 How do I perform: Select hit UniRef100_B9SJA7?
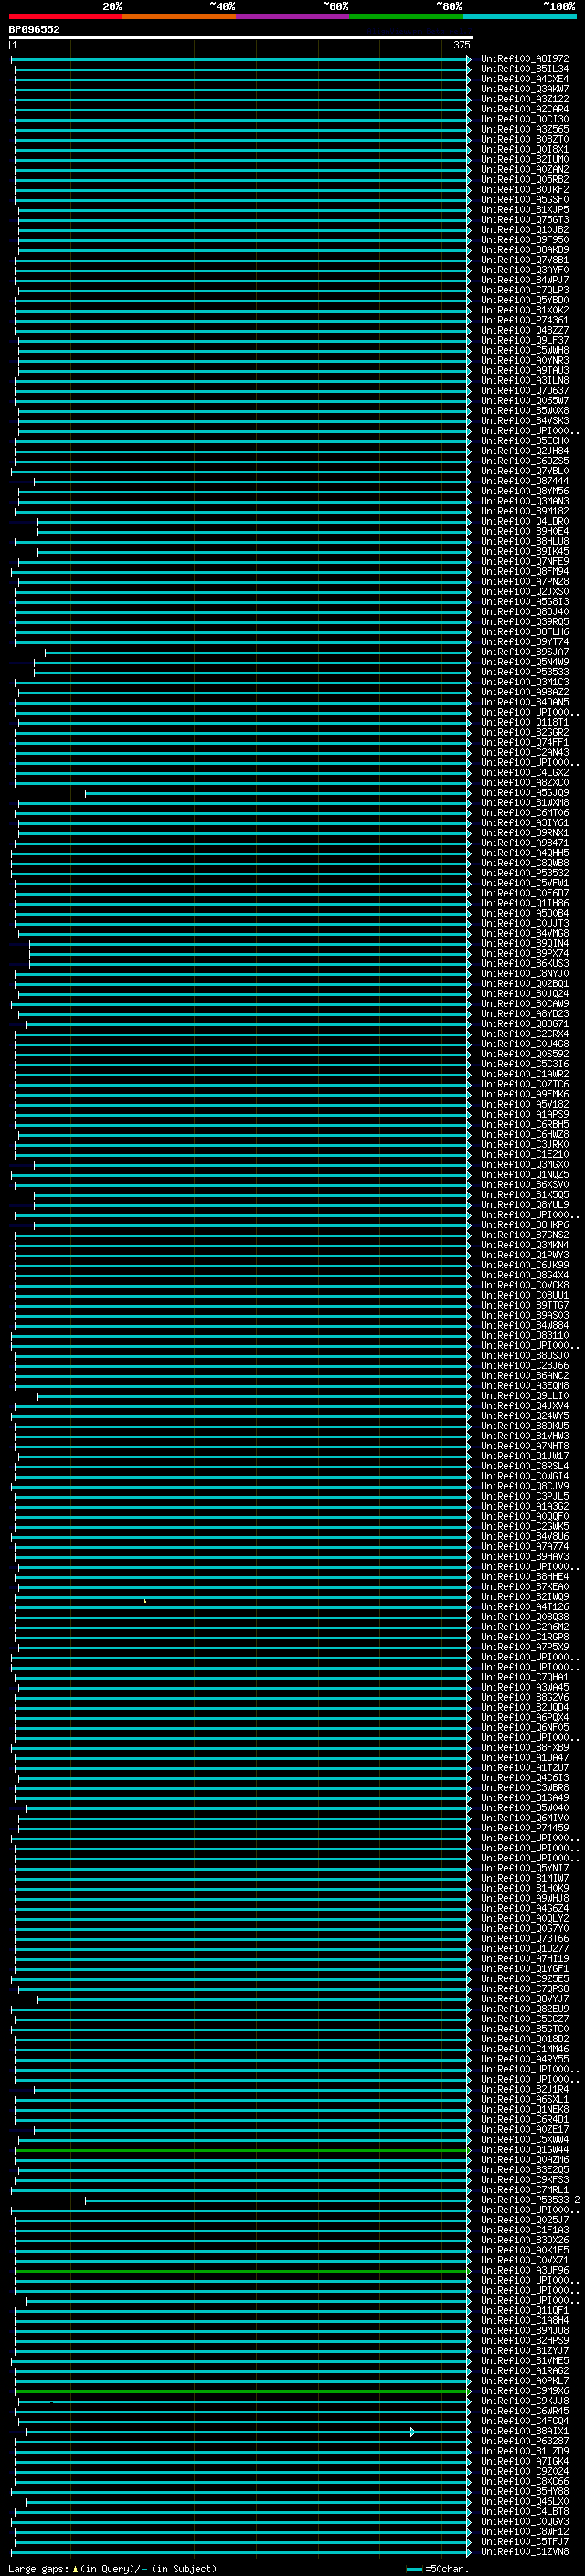[524, 652]
